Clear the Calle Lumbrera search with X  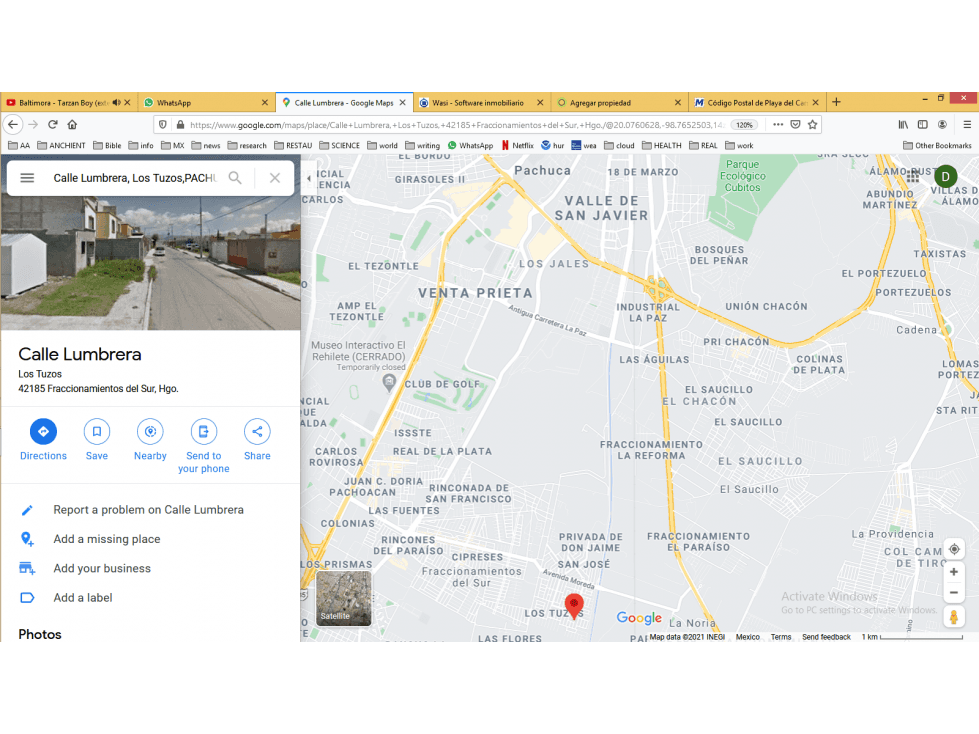coord(275,178)
